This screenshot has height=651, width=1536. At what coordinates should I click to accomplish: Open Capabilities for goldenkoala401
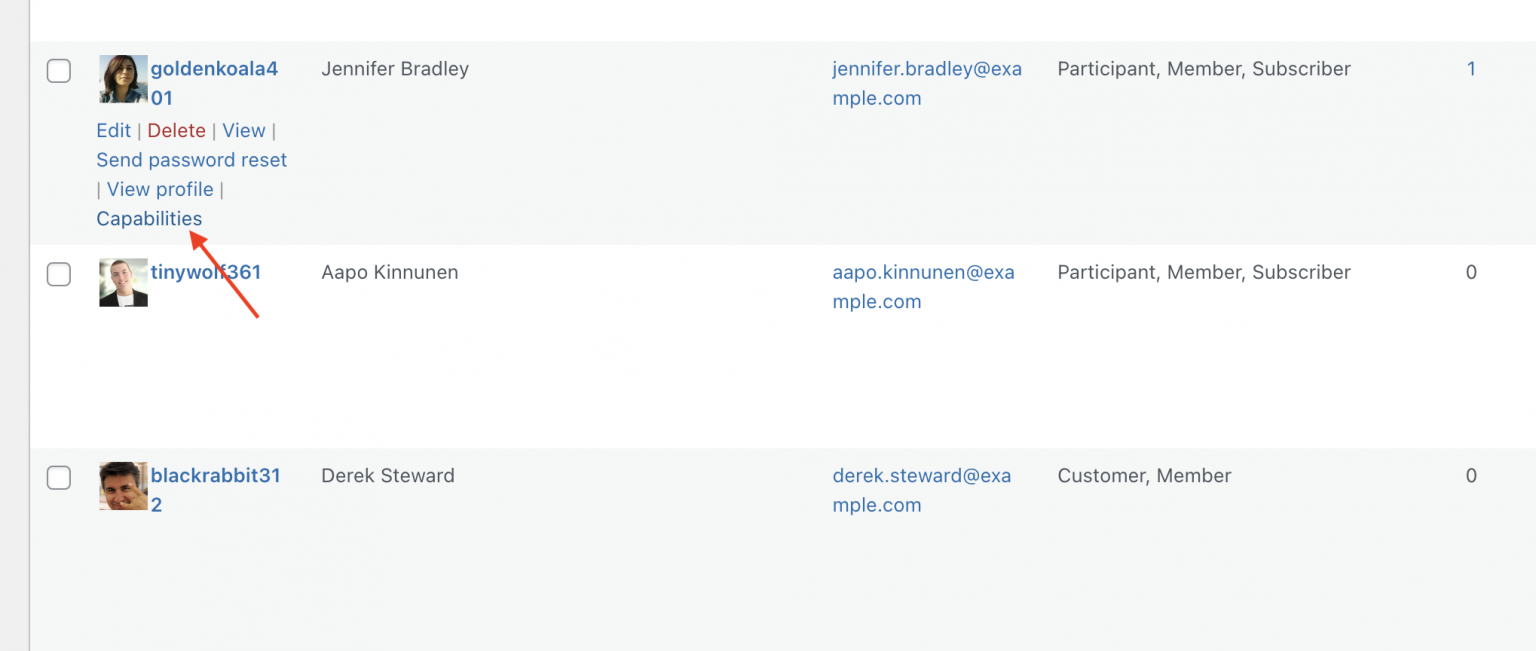pos(148,218)
